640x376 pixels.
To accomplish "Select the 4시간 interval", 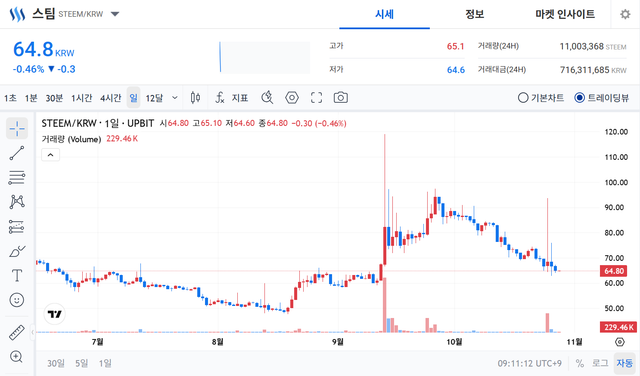I will click(x=111, y=98).
